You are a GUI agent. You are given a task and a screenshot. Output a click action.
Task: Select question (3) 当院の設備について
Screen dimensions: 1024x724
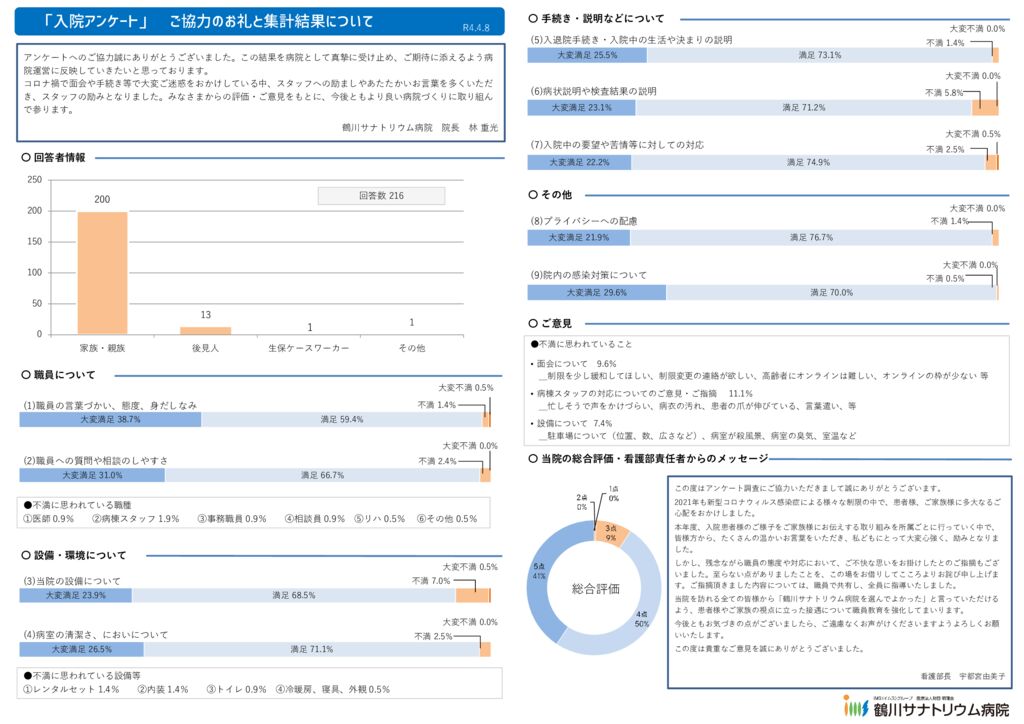[72, 581]
